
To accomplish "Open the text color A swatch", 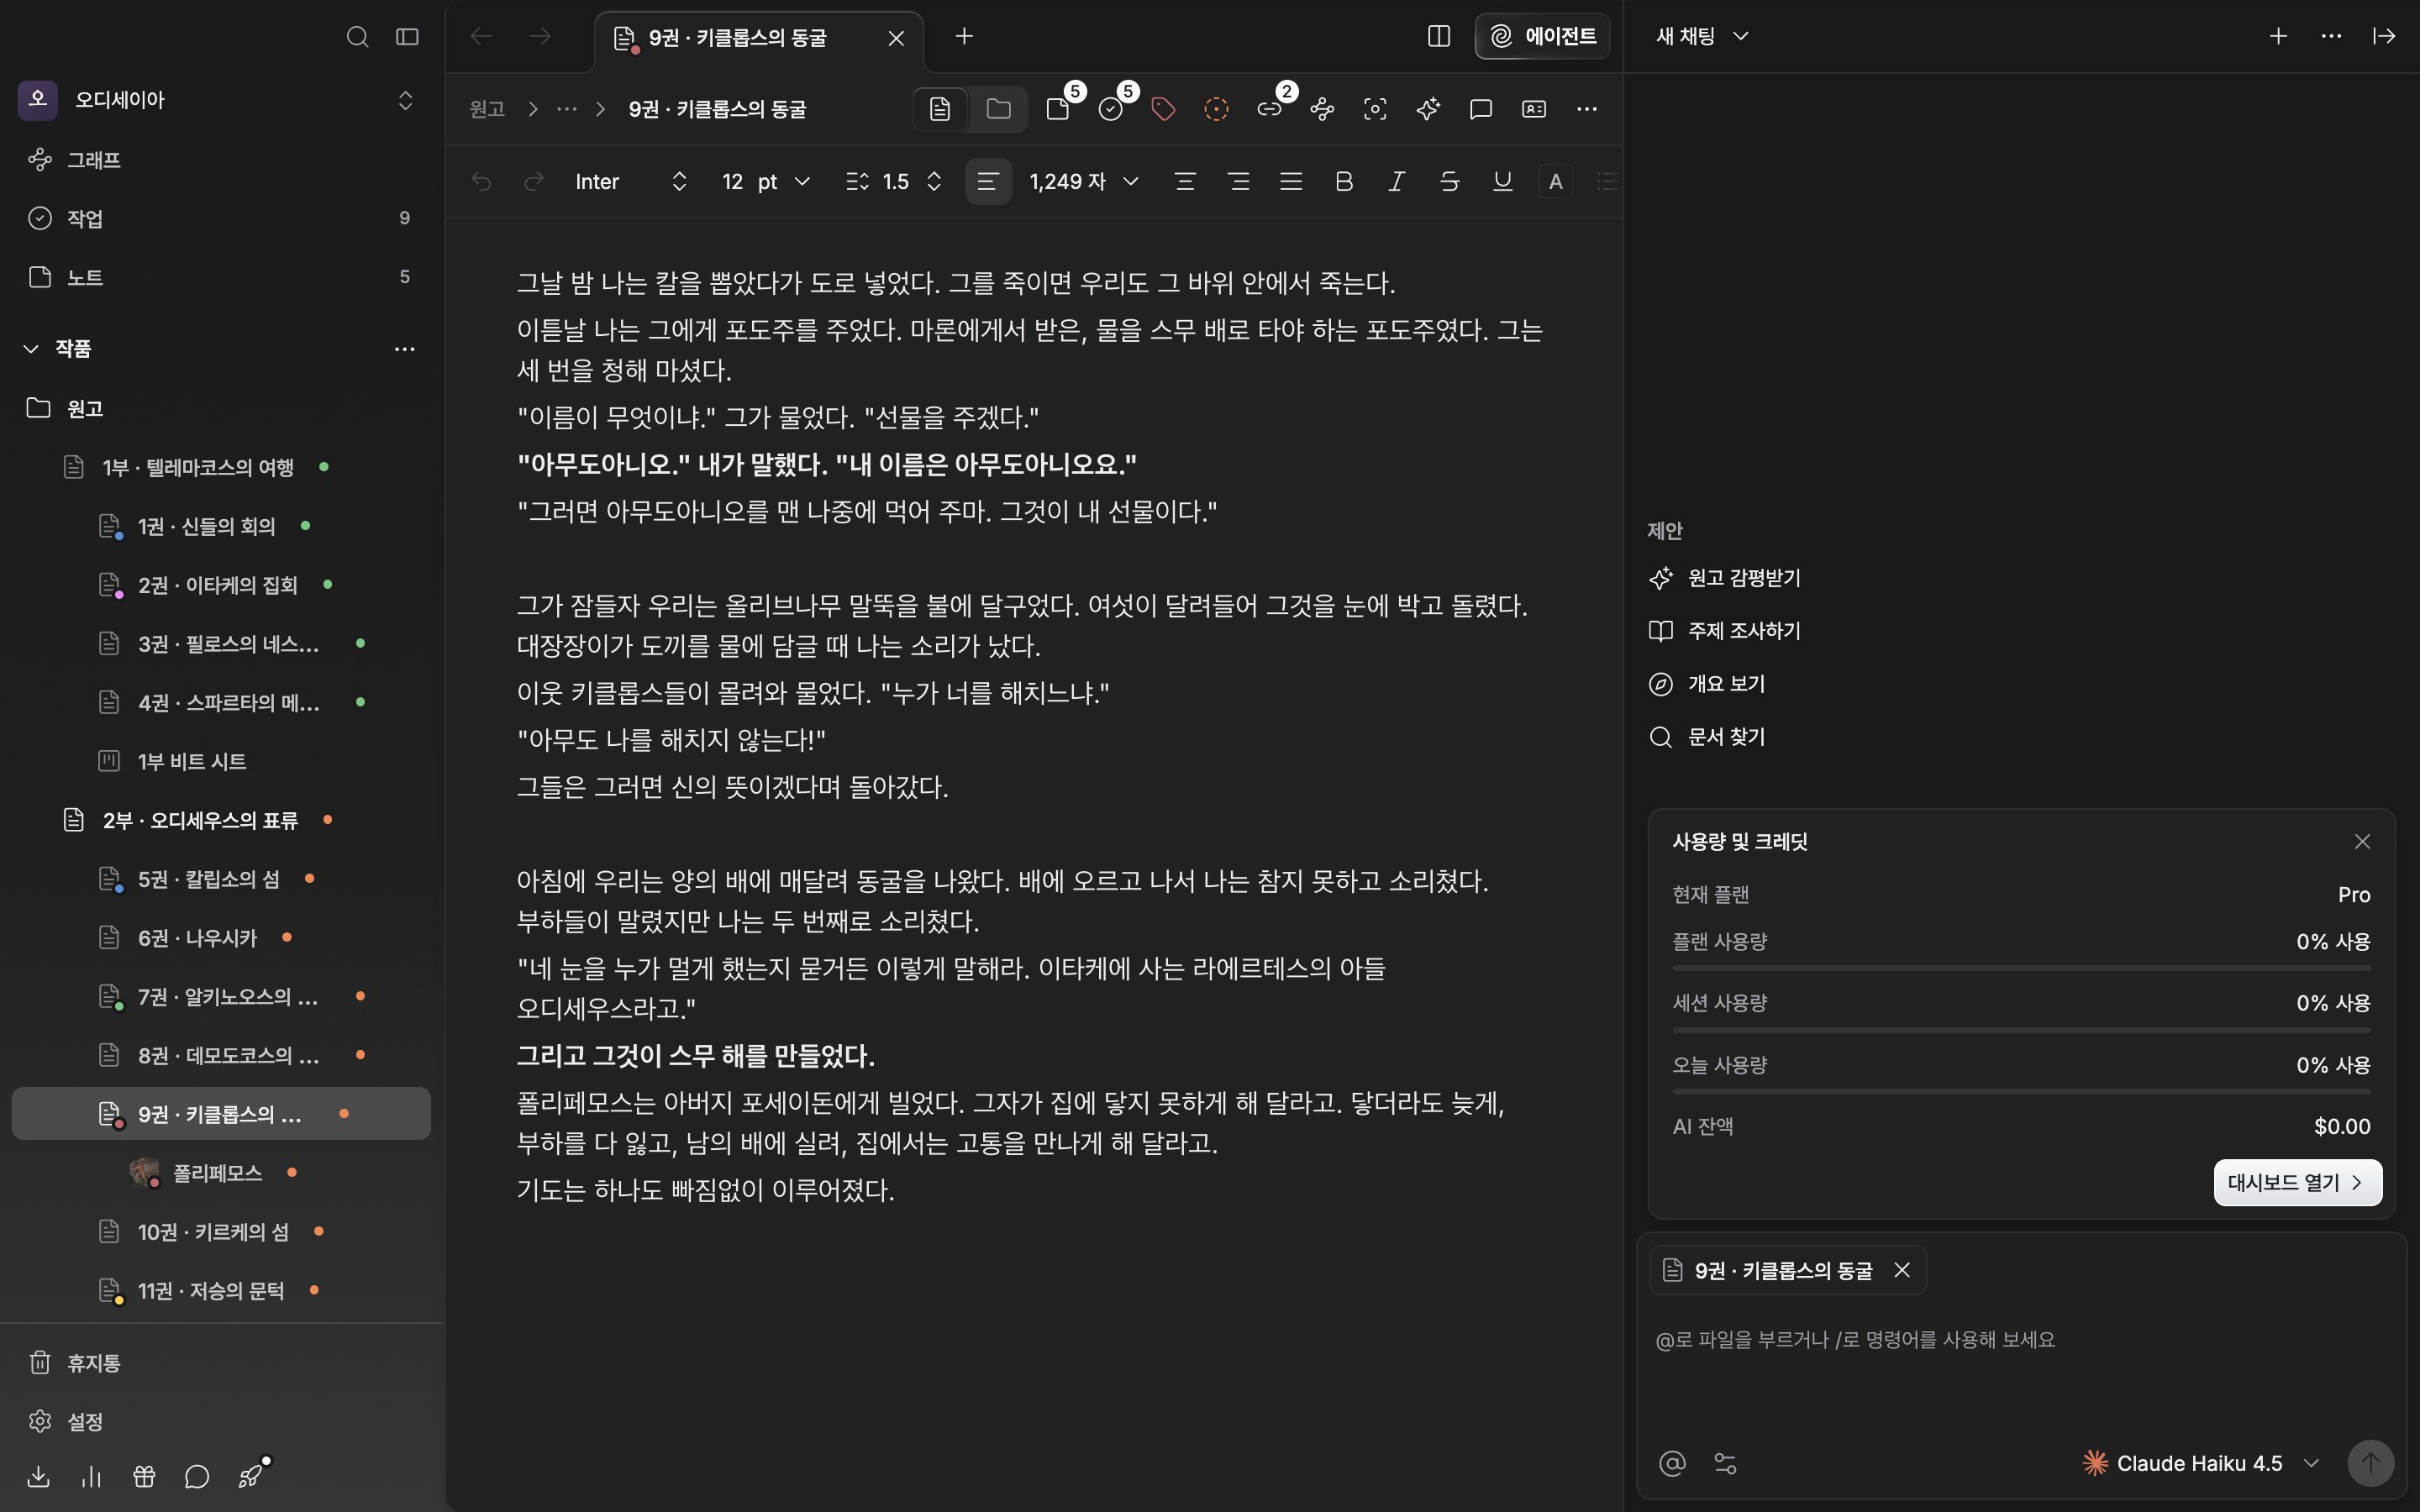I will click(1555, 181).
